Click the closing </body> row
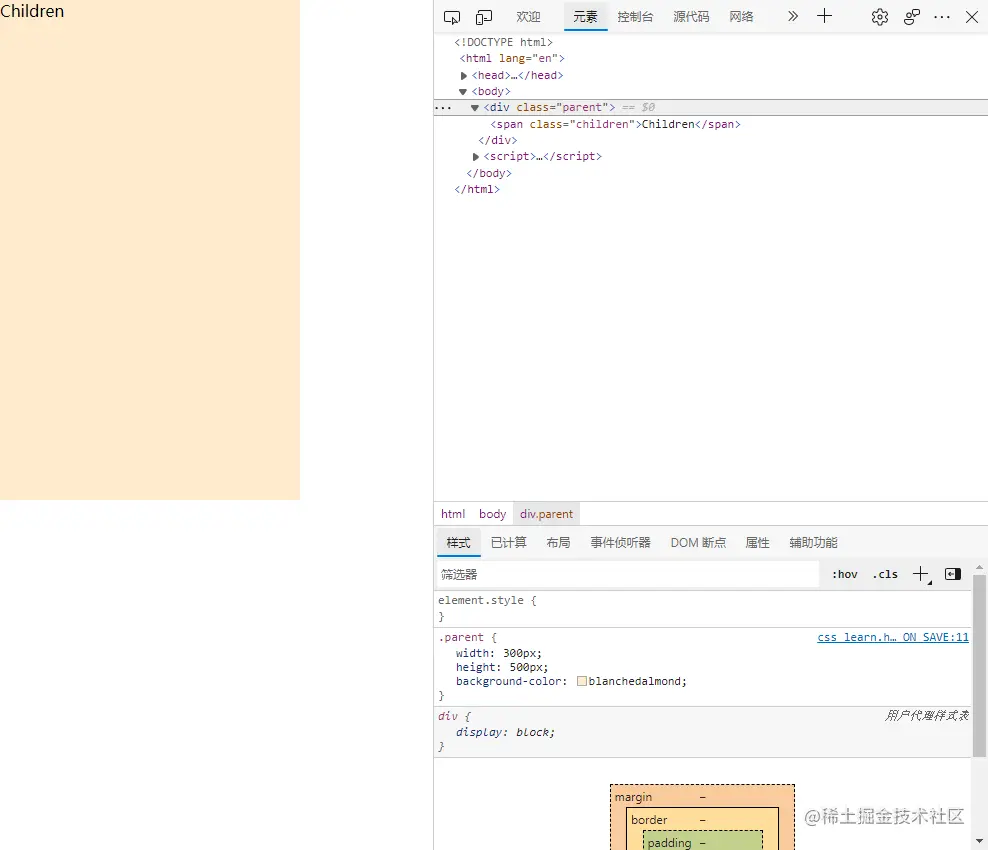This screenshot has width=988, height=850. coord(488,173)
